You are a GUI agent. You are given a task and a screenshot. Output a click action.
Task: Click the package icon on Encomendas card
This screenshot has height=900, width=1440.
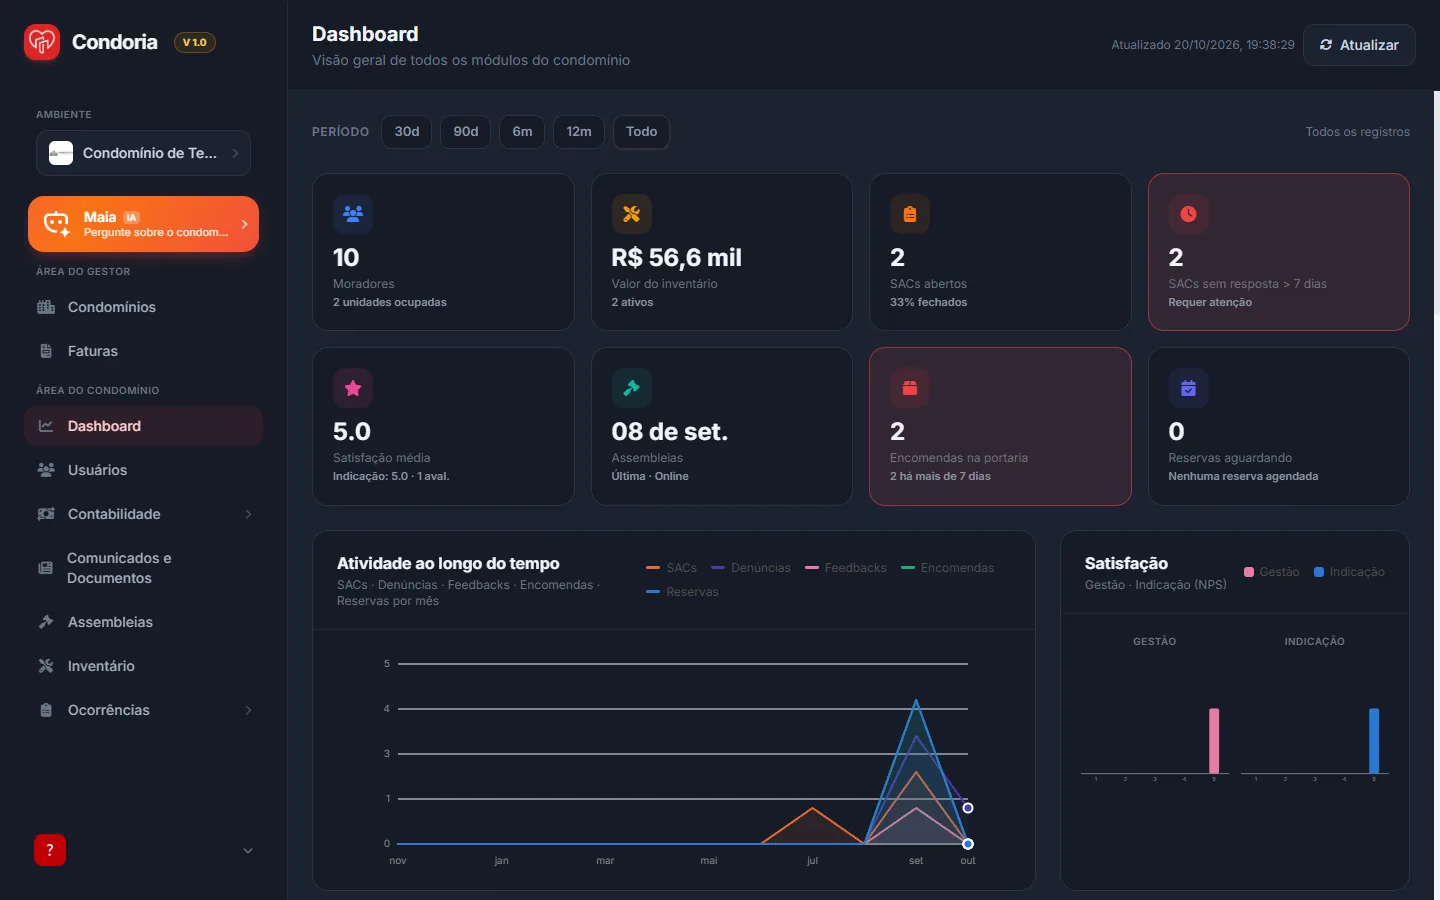click(910, 388)
